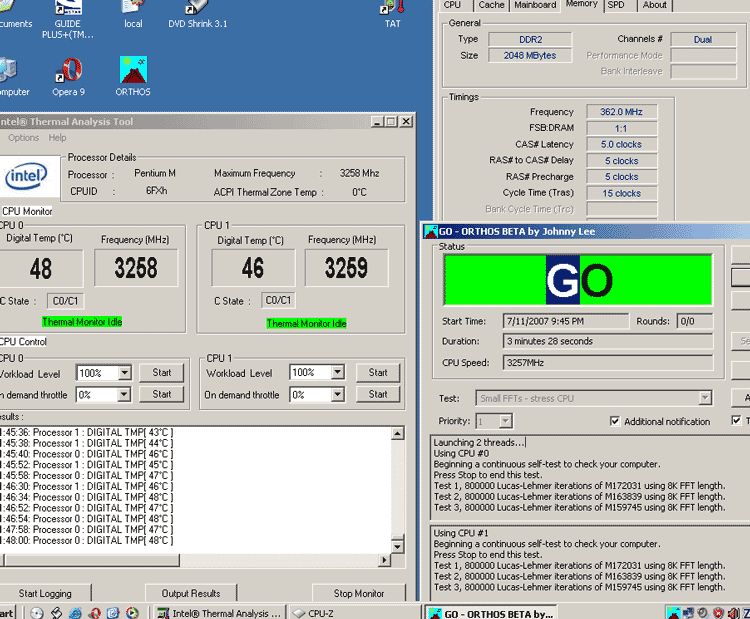Toggle the Additional notification checkbox
The height and width of the screenshot is (619, 750).
click(x=615, y=421)
